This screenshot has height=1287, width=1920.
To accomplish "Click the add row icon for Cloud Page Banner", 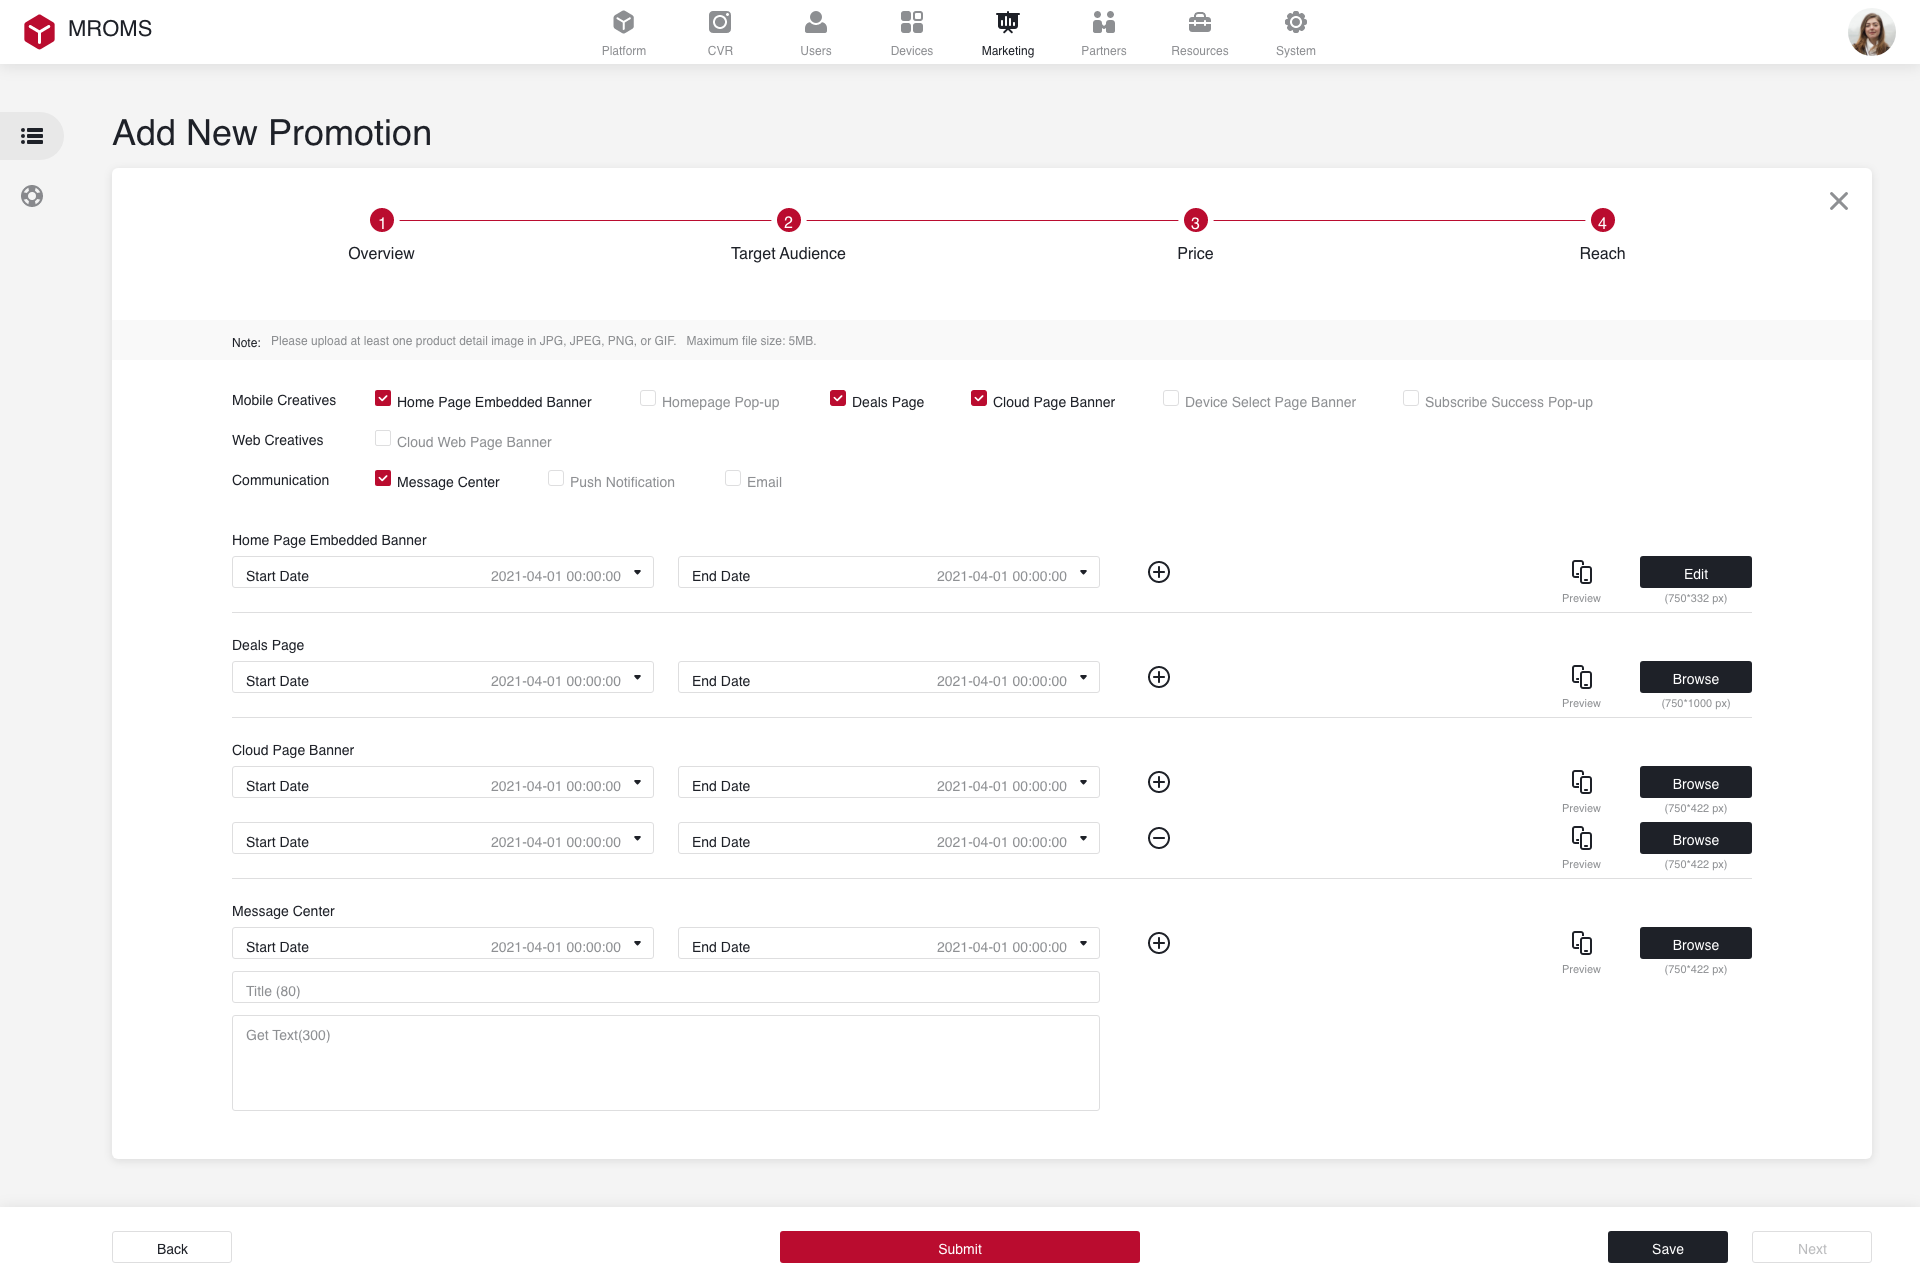I will point(1159,783).
